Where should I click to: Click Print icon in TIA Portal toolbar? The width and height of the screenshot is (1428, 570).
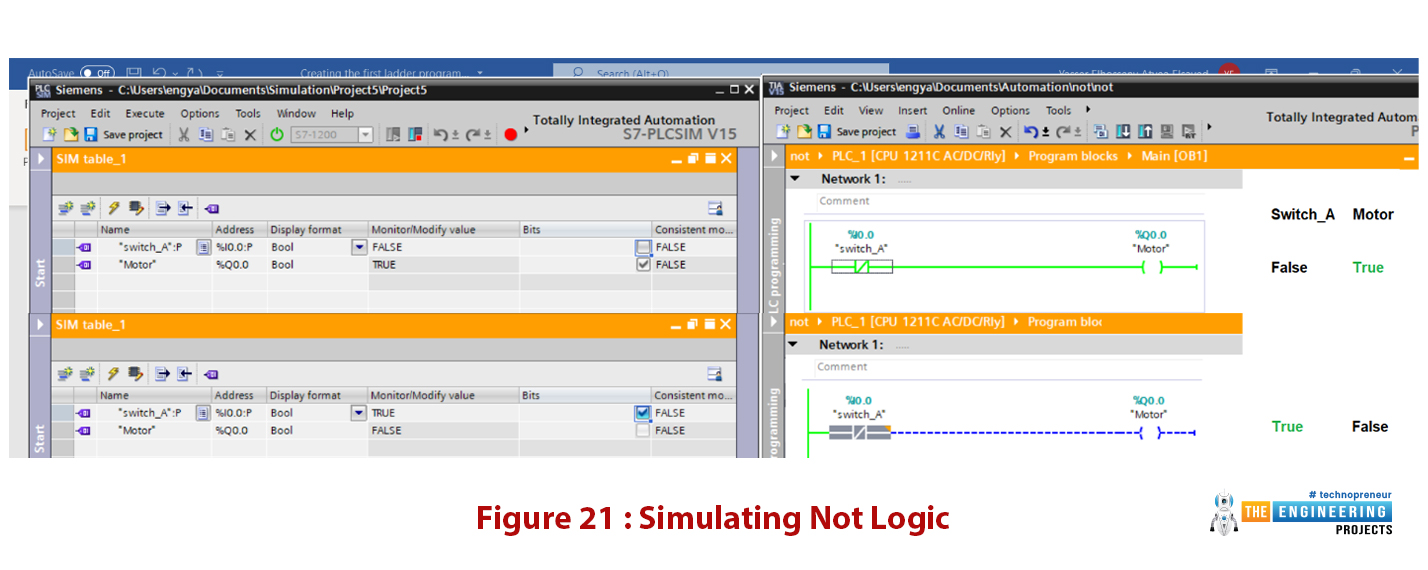[x=913, y=131]
